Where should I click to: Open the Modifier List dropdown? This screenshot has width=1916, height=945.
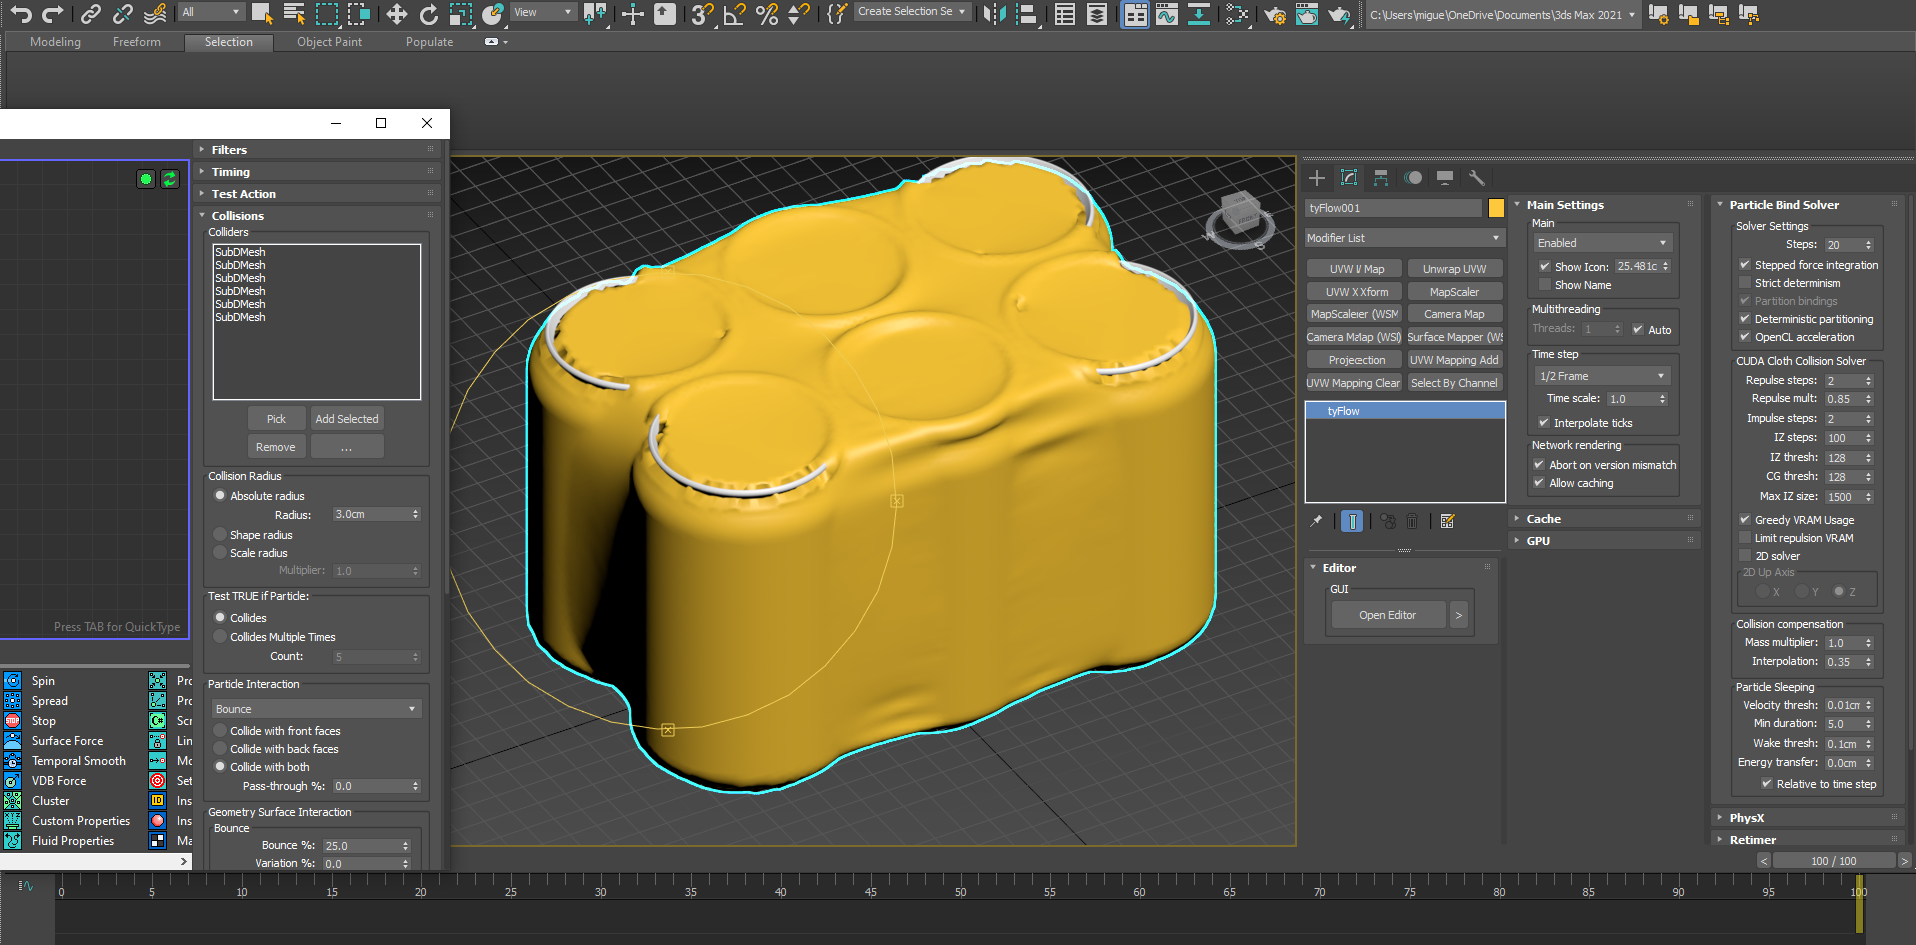(x=1404, y=238)
